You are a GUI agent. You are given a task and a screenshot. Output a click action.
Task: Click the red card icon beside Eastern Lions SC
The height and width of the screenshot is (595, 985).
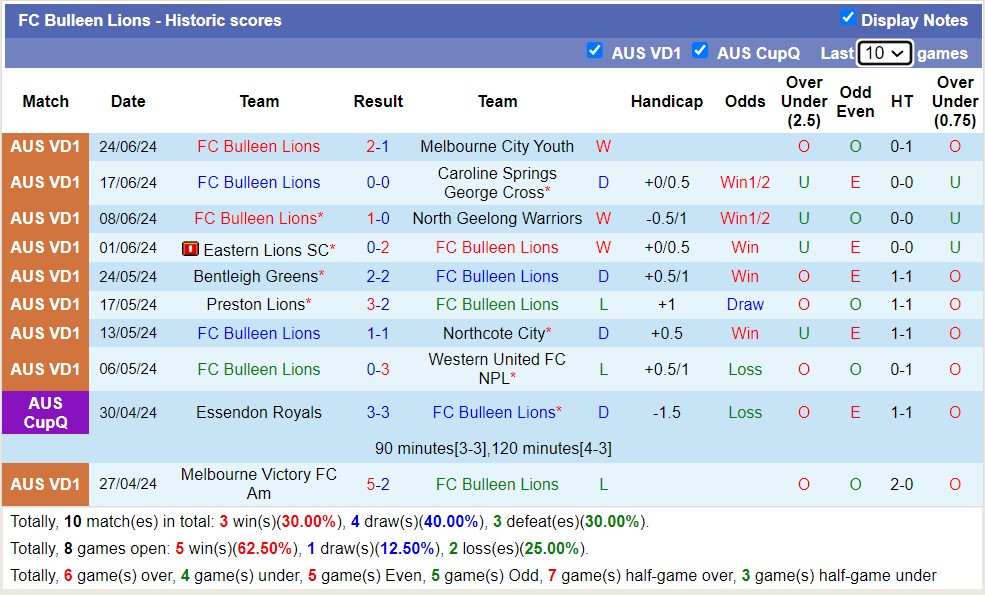tap(189, 247)
